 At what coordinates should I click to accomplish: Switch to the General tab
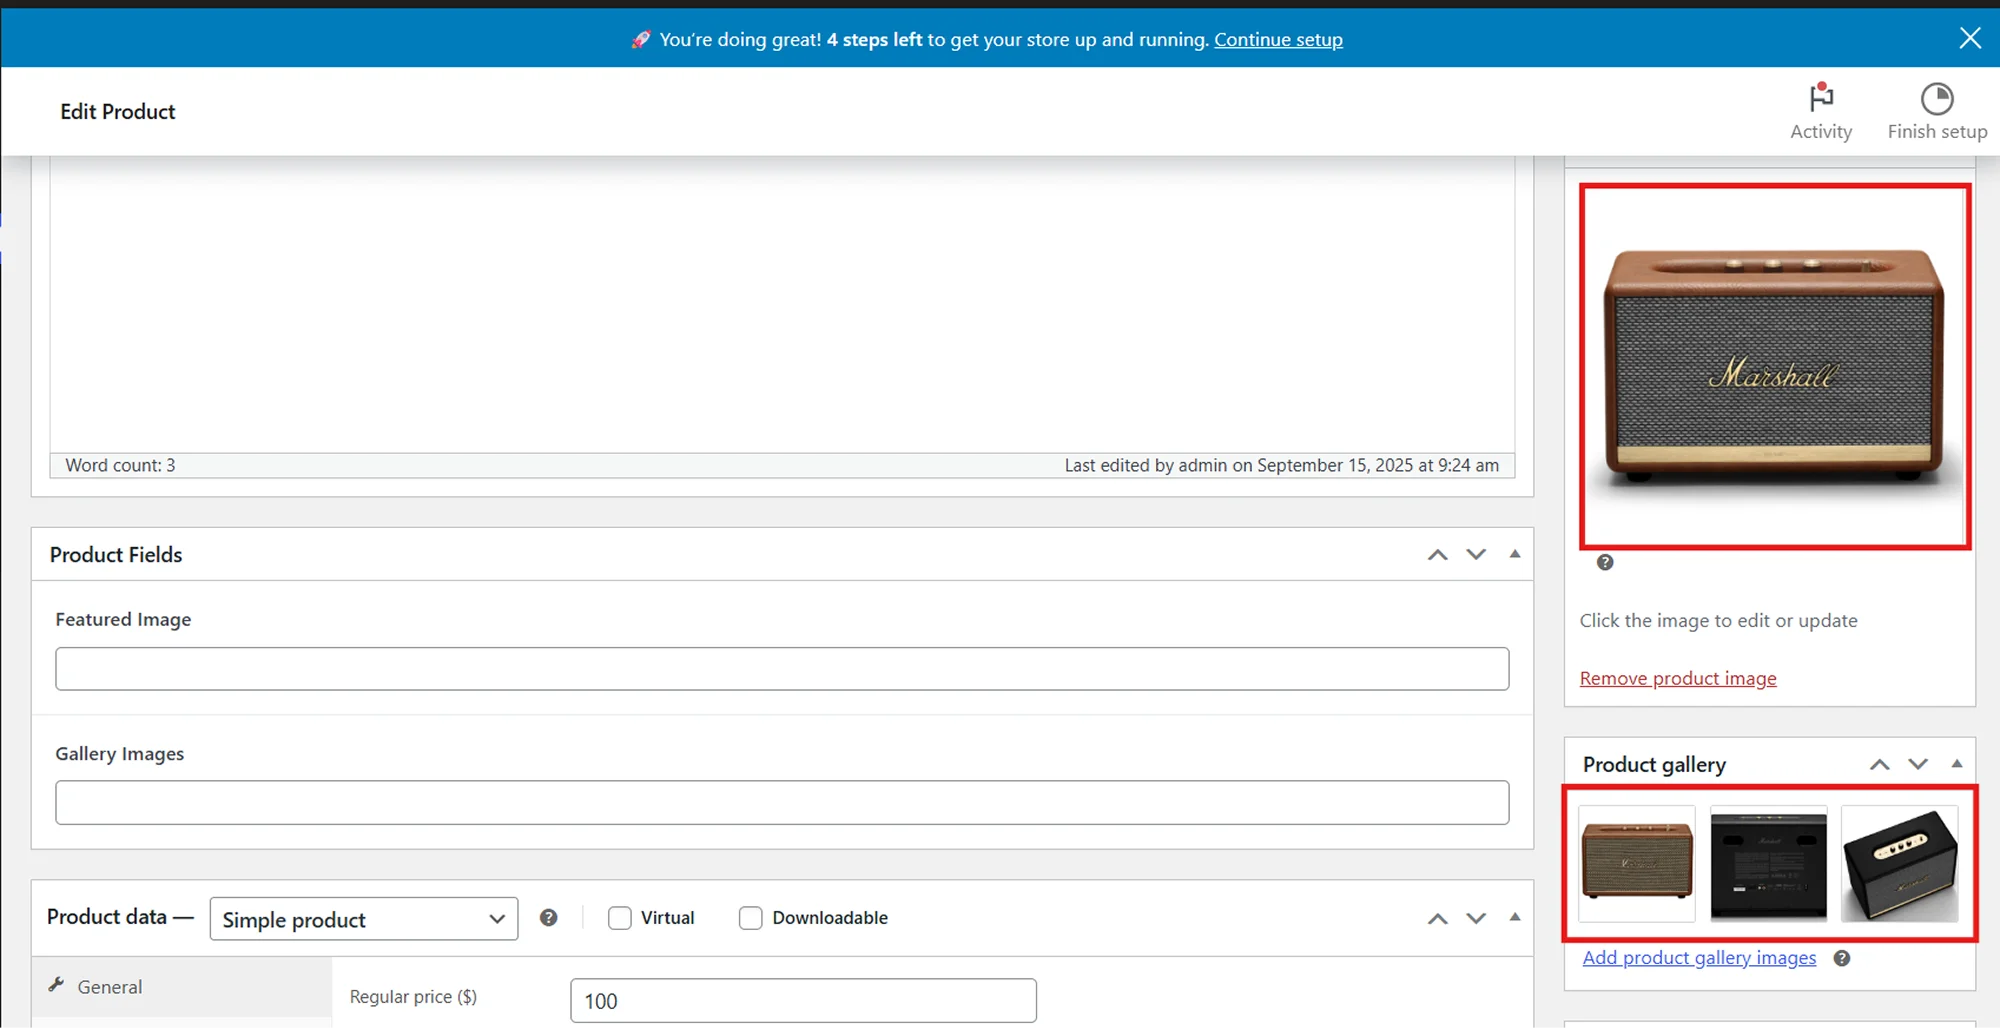[x=109, y=986]
